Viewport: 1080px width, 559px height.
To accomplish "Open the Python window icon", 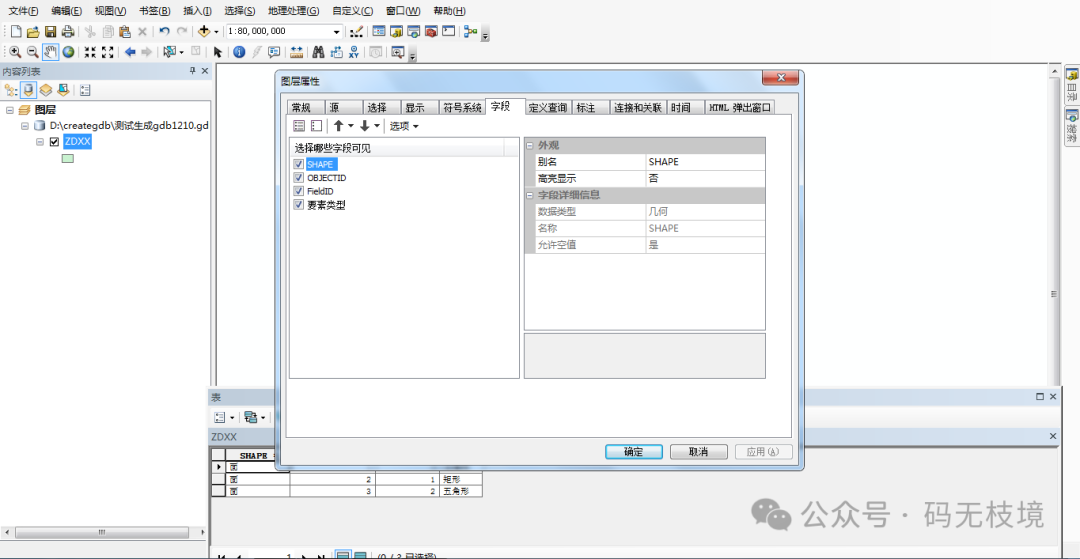I will click(448, 32).
